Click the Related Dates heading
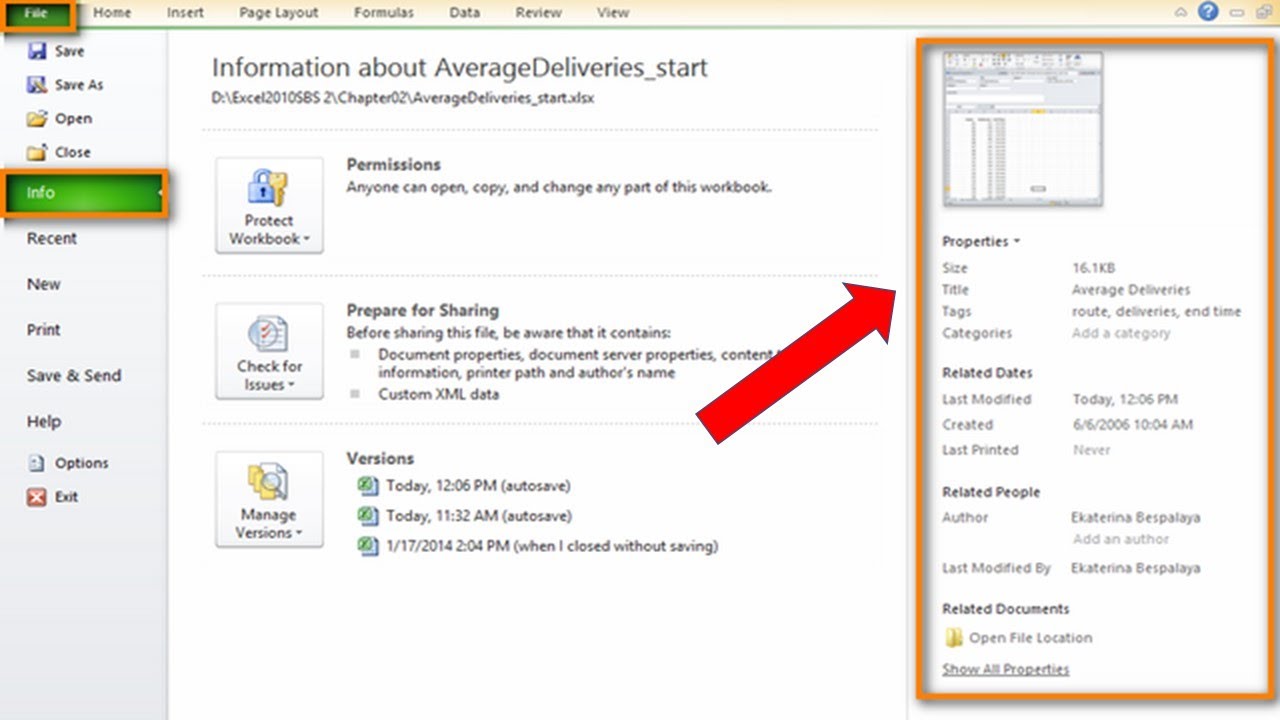 [987, 373]
